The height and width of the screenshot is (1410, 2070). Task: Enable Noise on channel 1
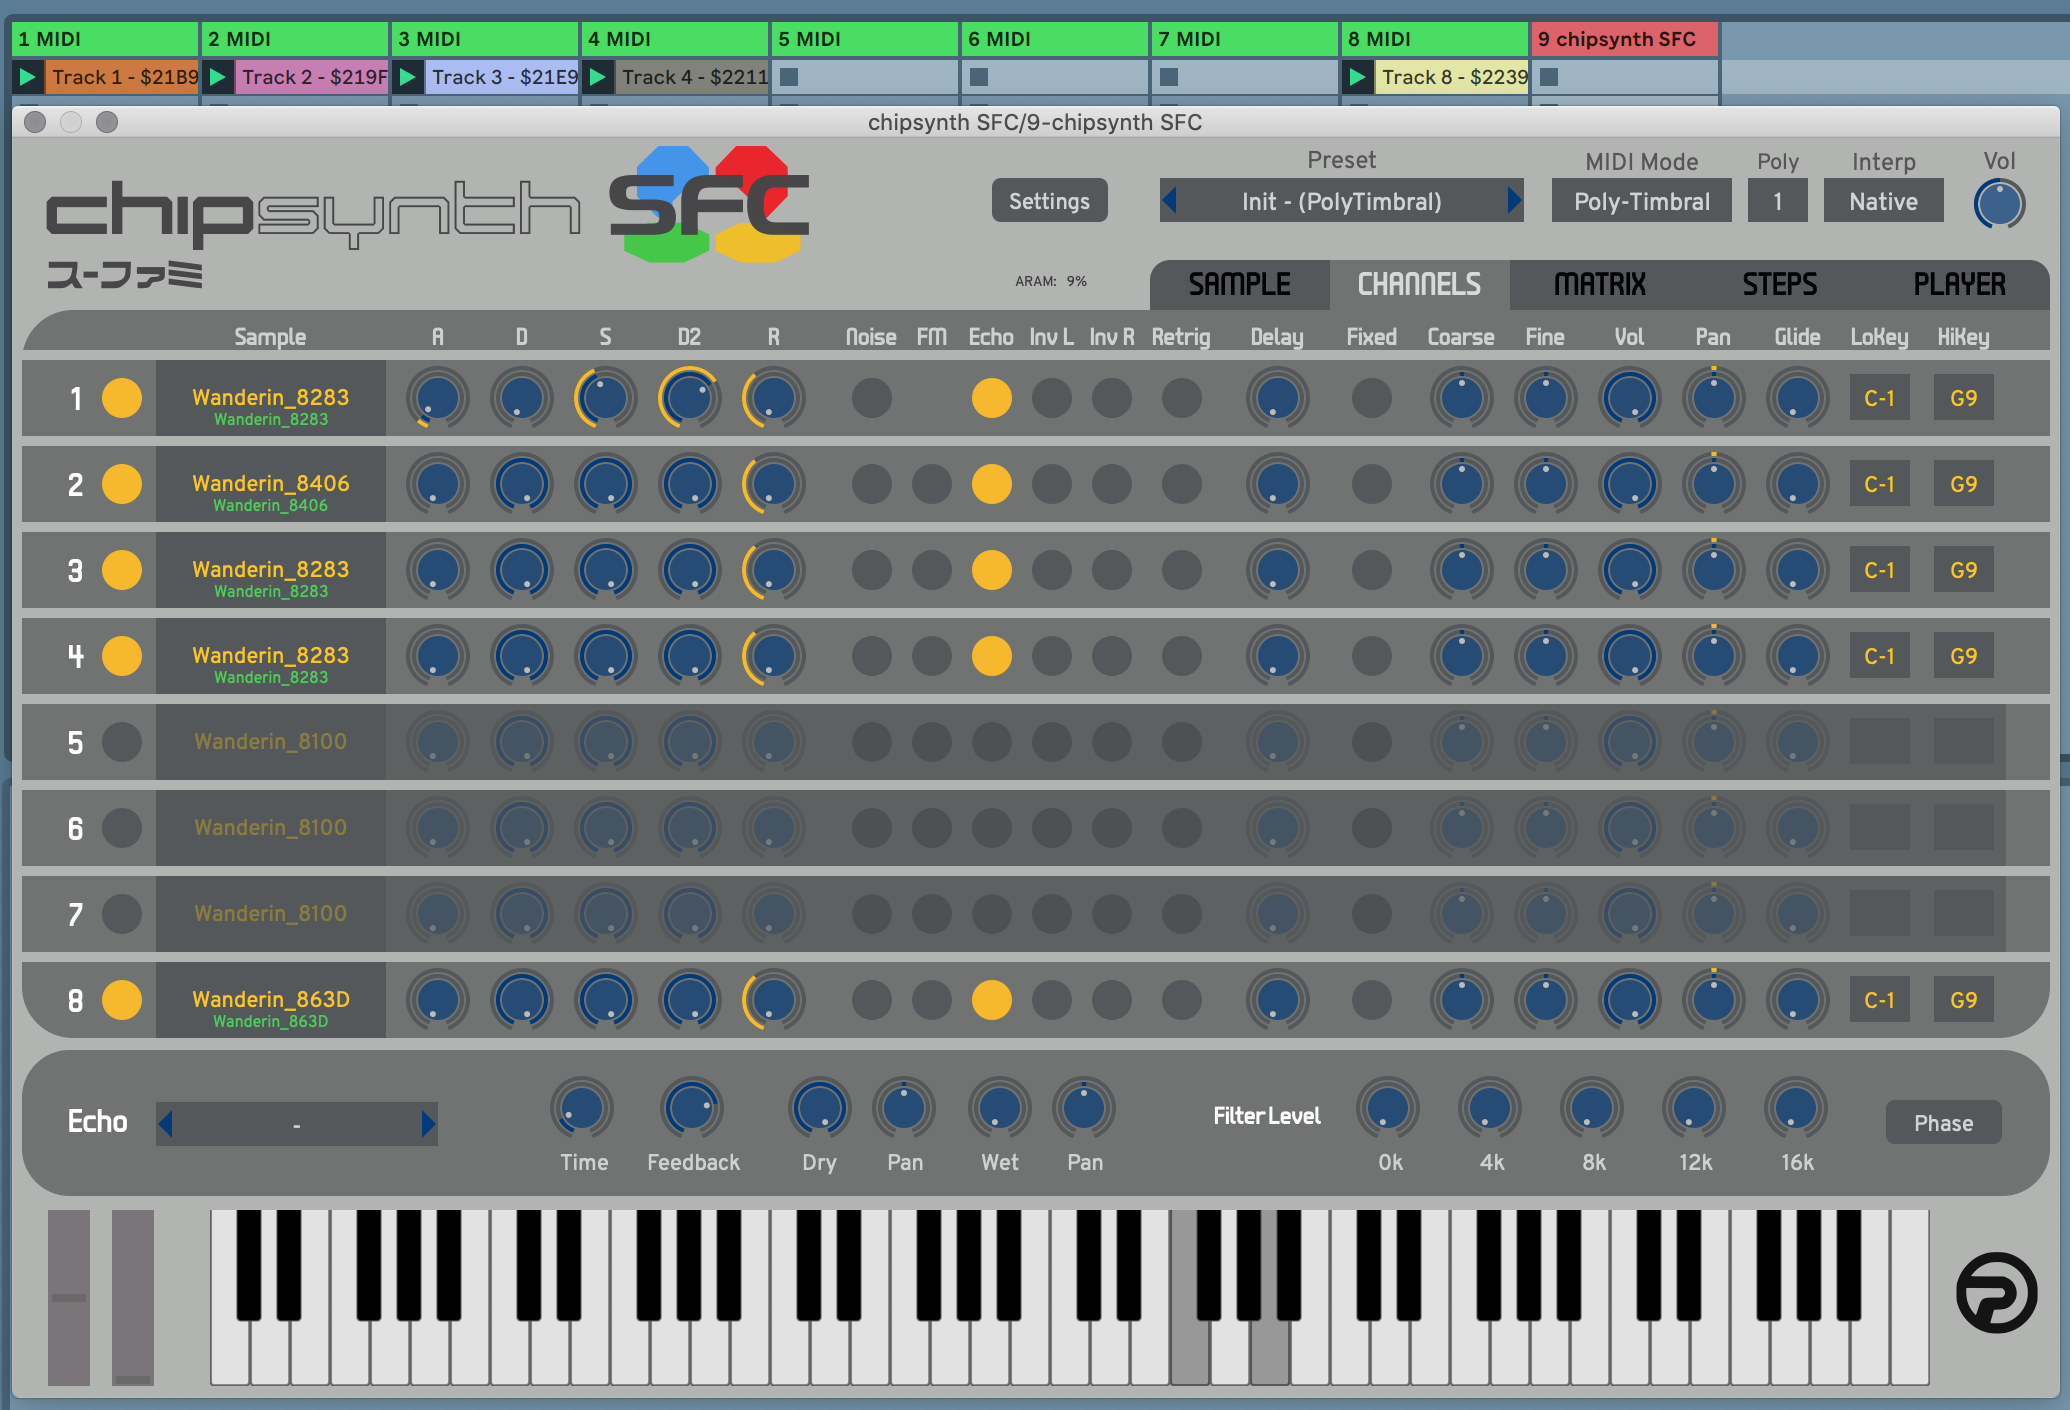click(871, 398)
